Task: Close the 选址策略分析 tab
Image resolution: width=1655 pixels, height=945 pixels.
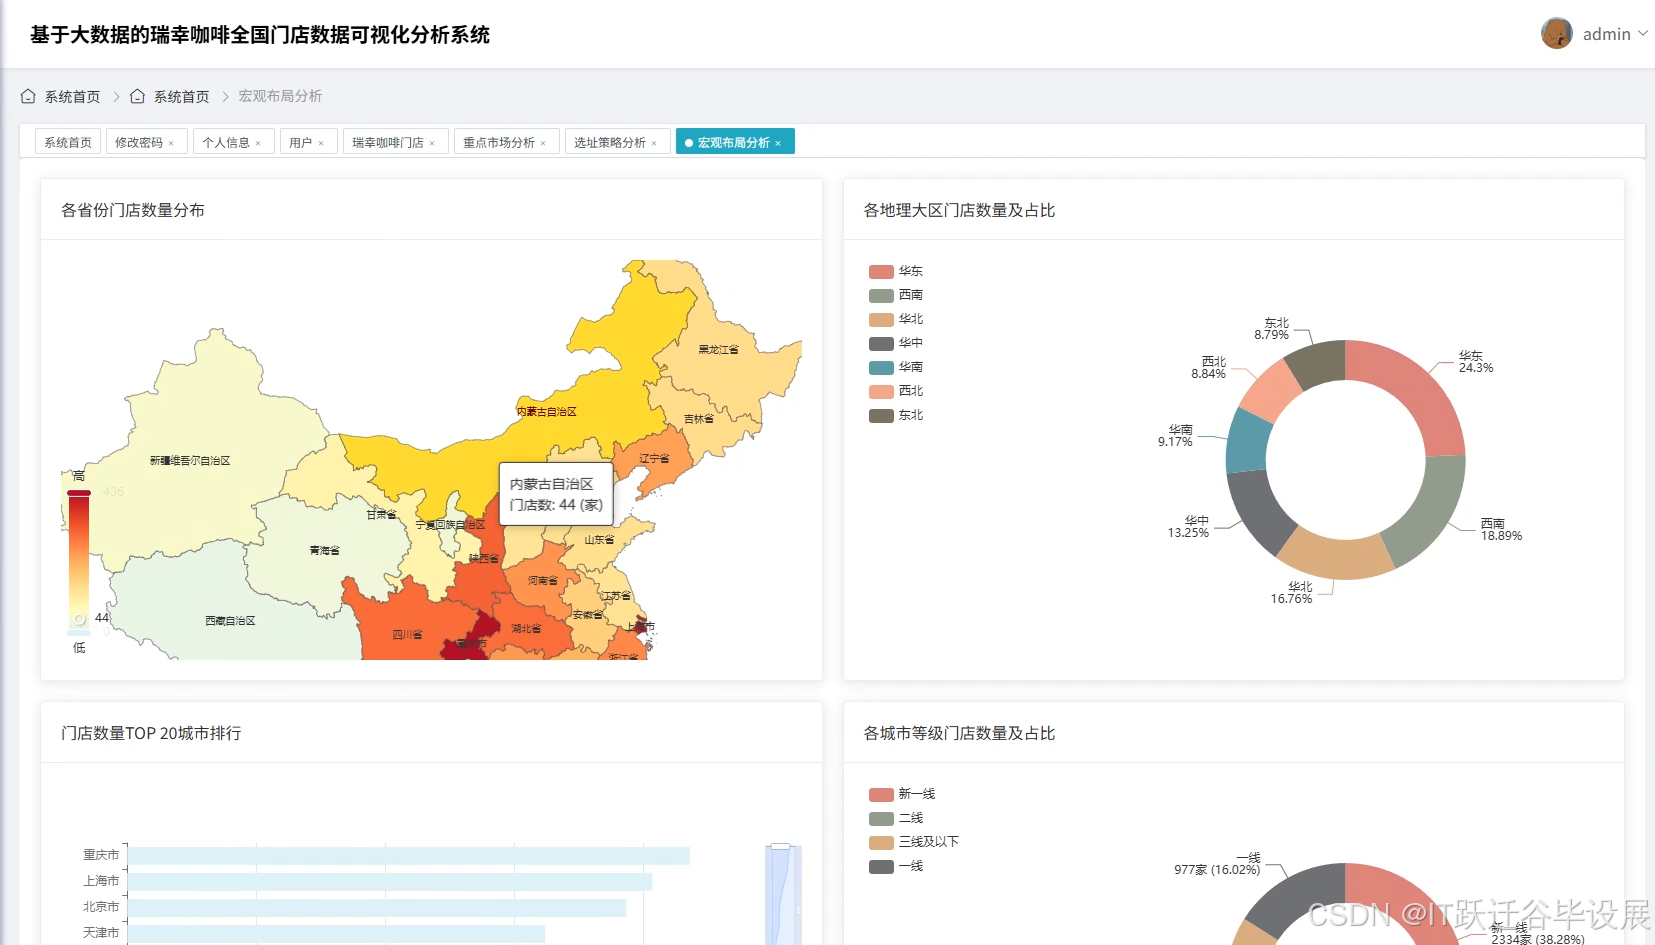Action: click(654, 143)
